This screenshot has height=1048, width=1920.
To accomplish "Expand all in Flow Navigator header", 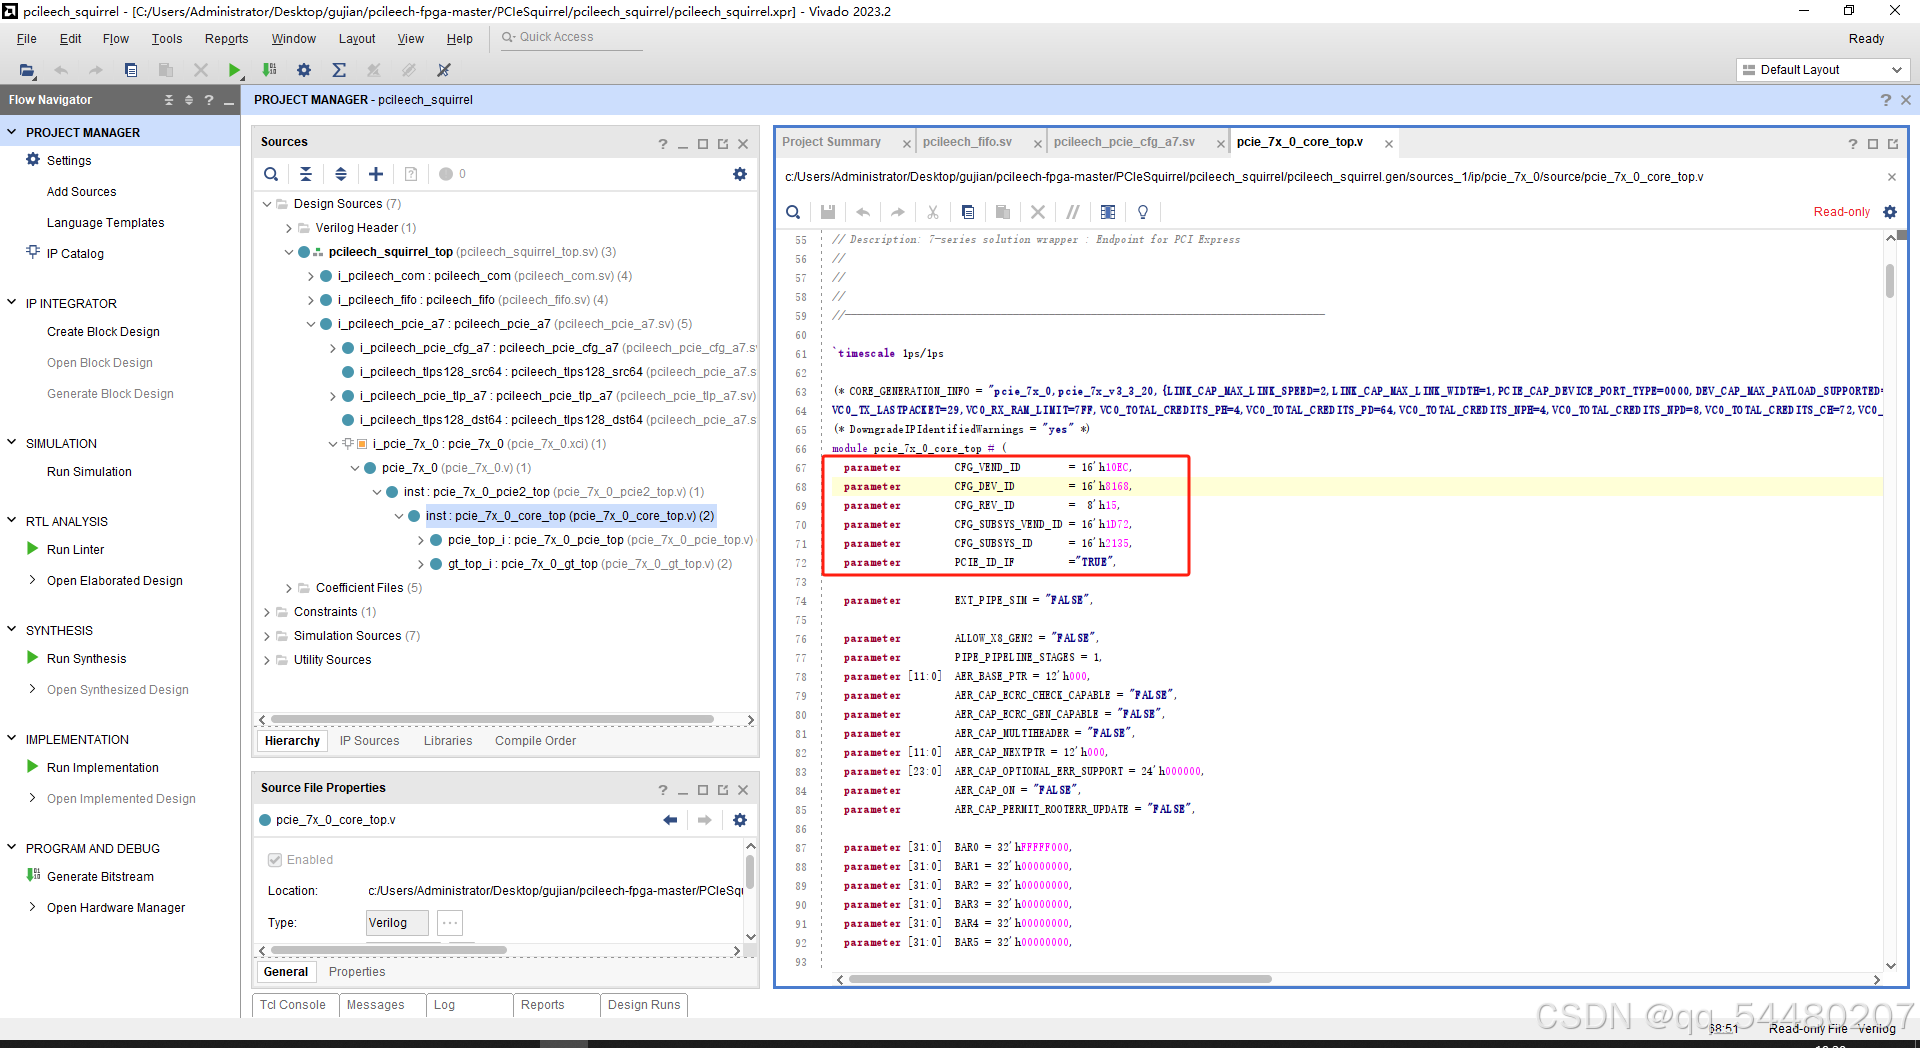I will point(189,100).
